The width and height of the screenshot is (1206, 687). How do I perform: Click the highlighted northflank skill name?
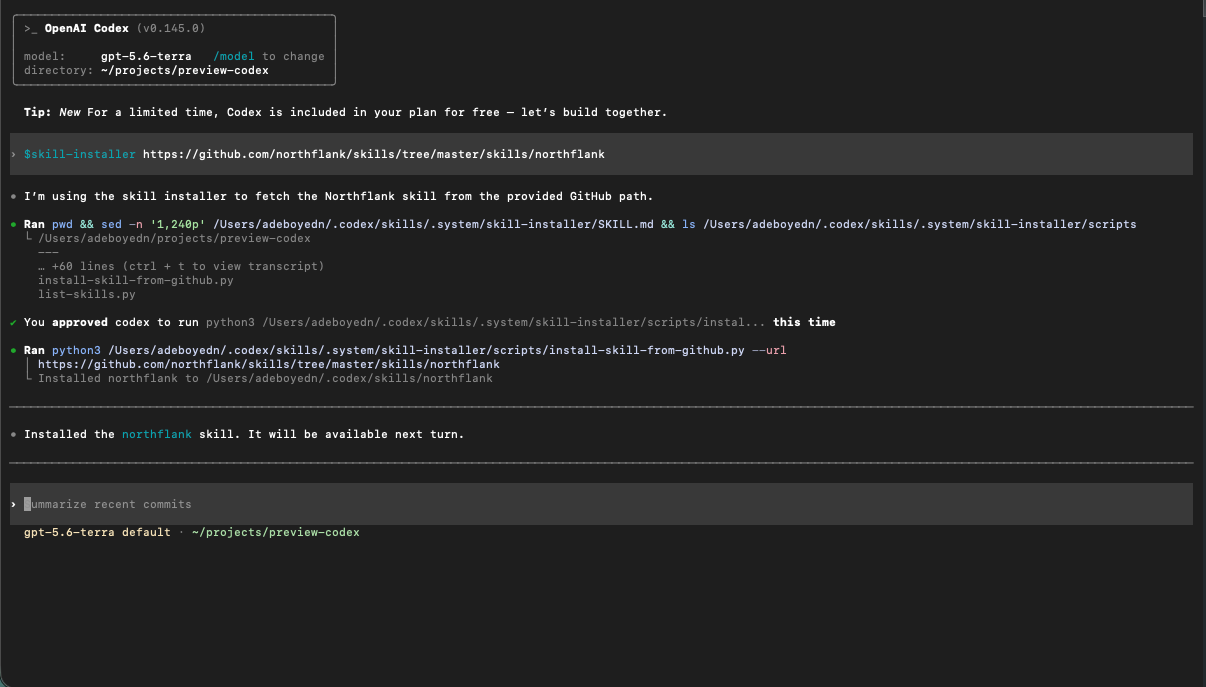click(157, 434)
